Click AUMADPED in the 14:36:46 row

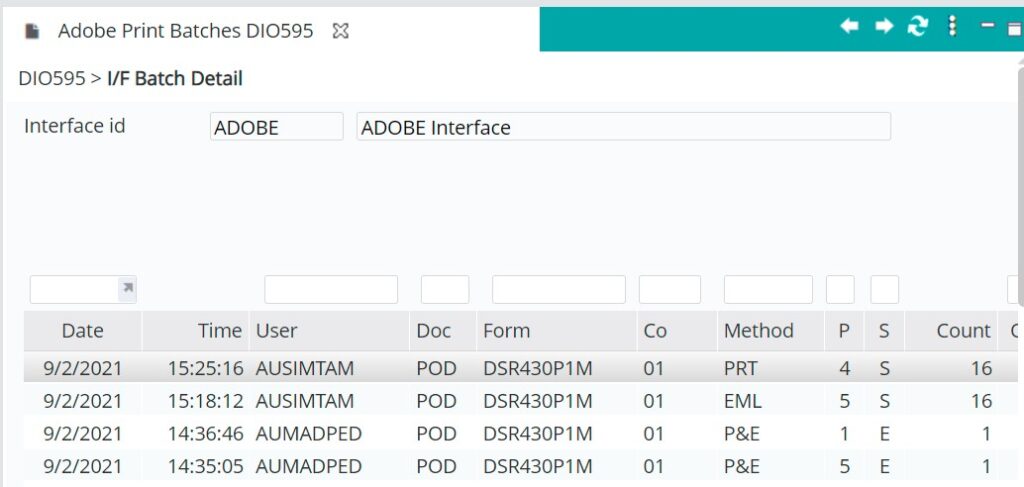tap(308, 434)
